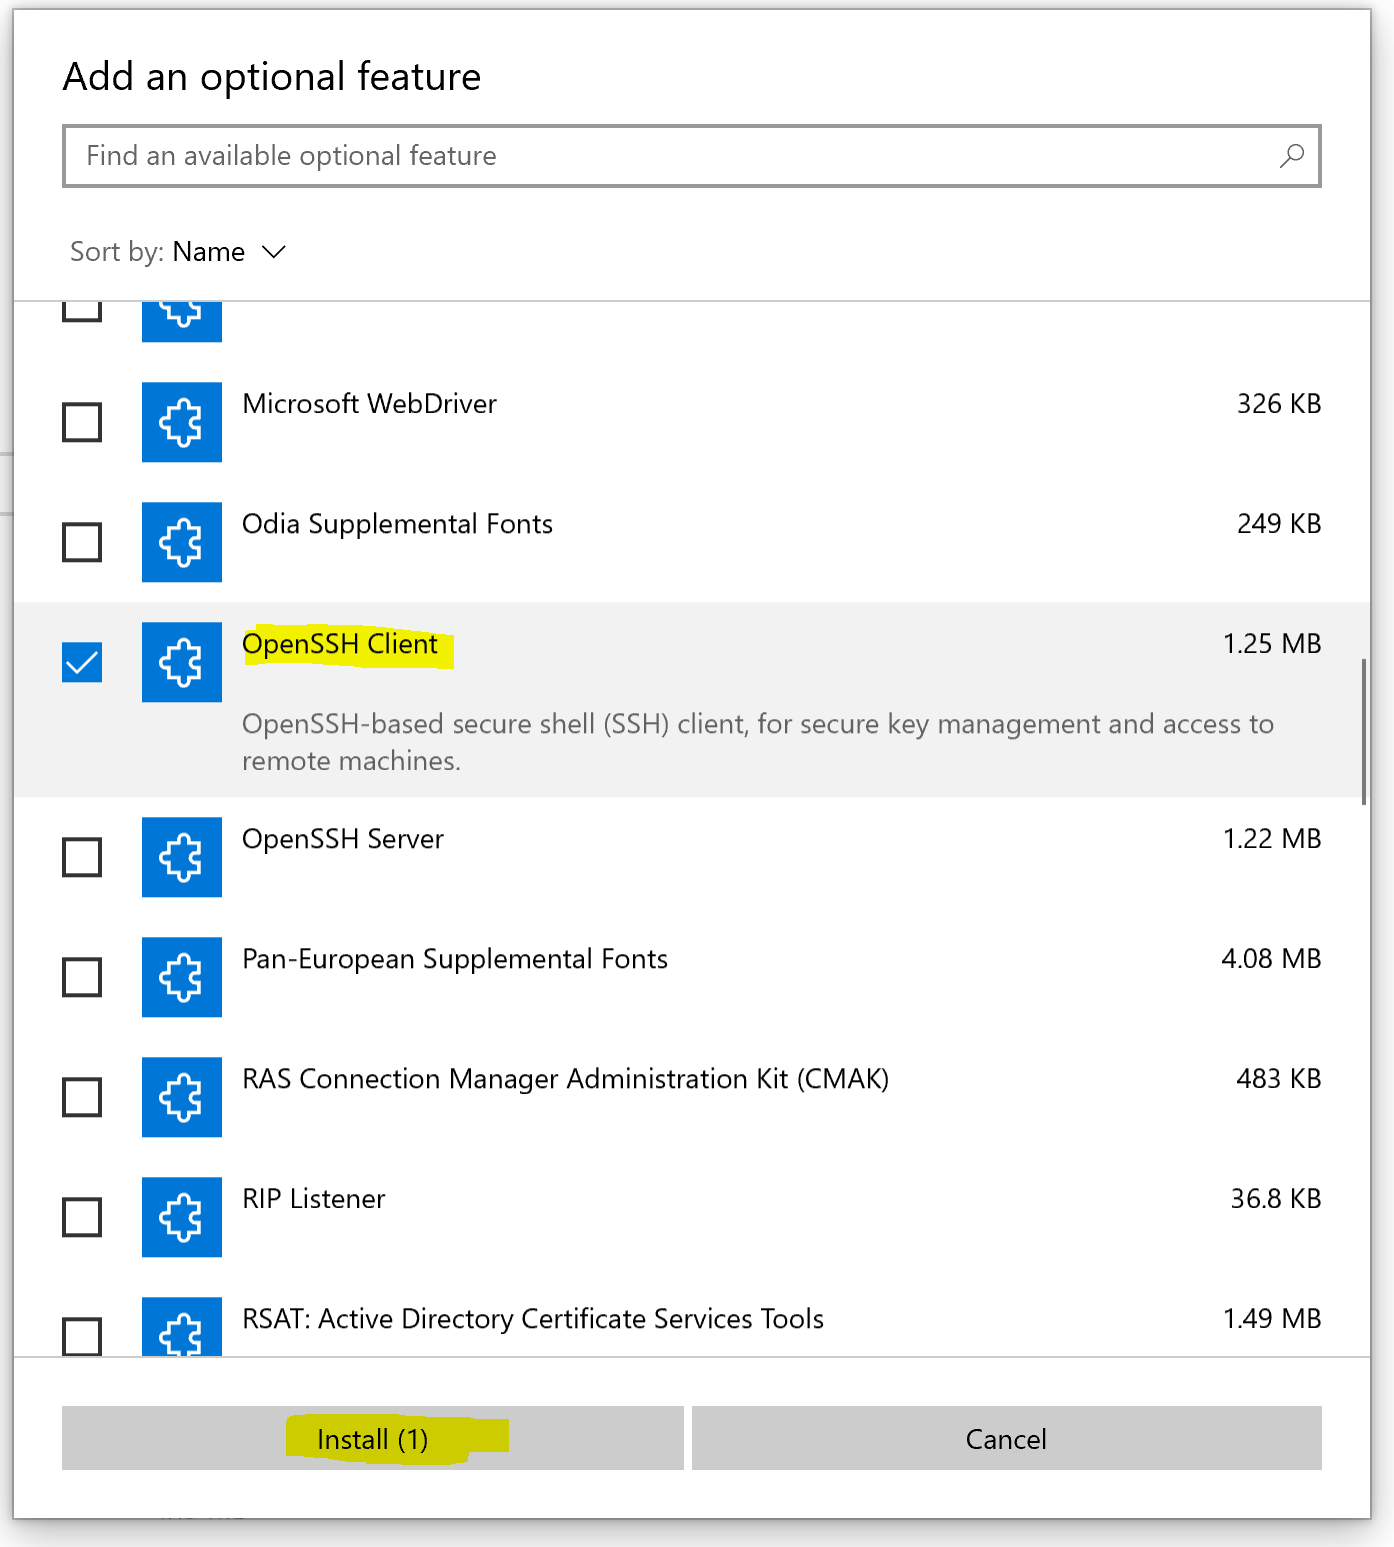Screen dimensions: 1394x1547
Task: Enable the RIP Listener checkbox
Action: pyautogui.click(x=82, y=1217)
